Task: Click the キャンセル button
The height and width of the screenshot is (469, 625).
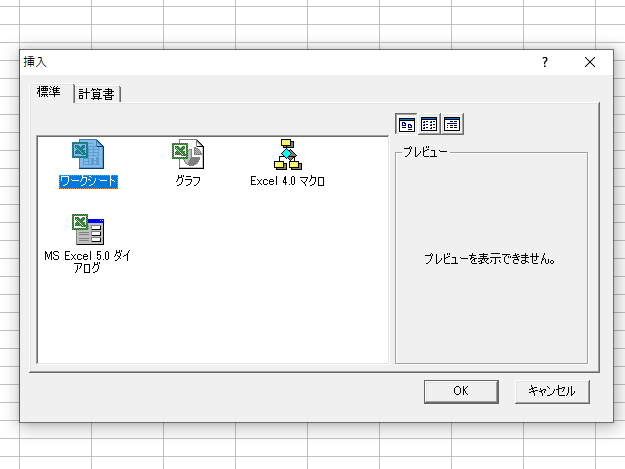Action: click(x=552, y=391)
